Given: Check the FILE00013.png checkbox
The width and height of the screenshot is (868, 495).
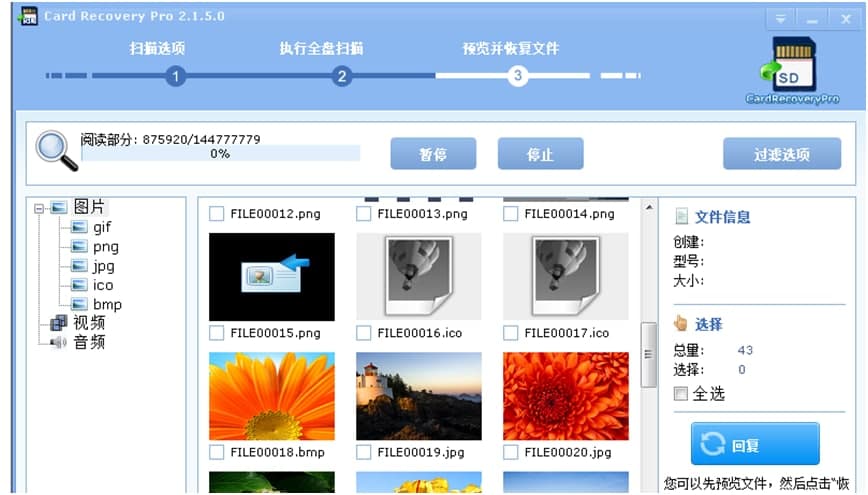Looking at the screenshot, I should click(x=364, y=214).
